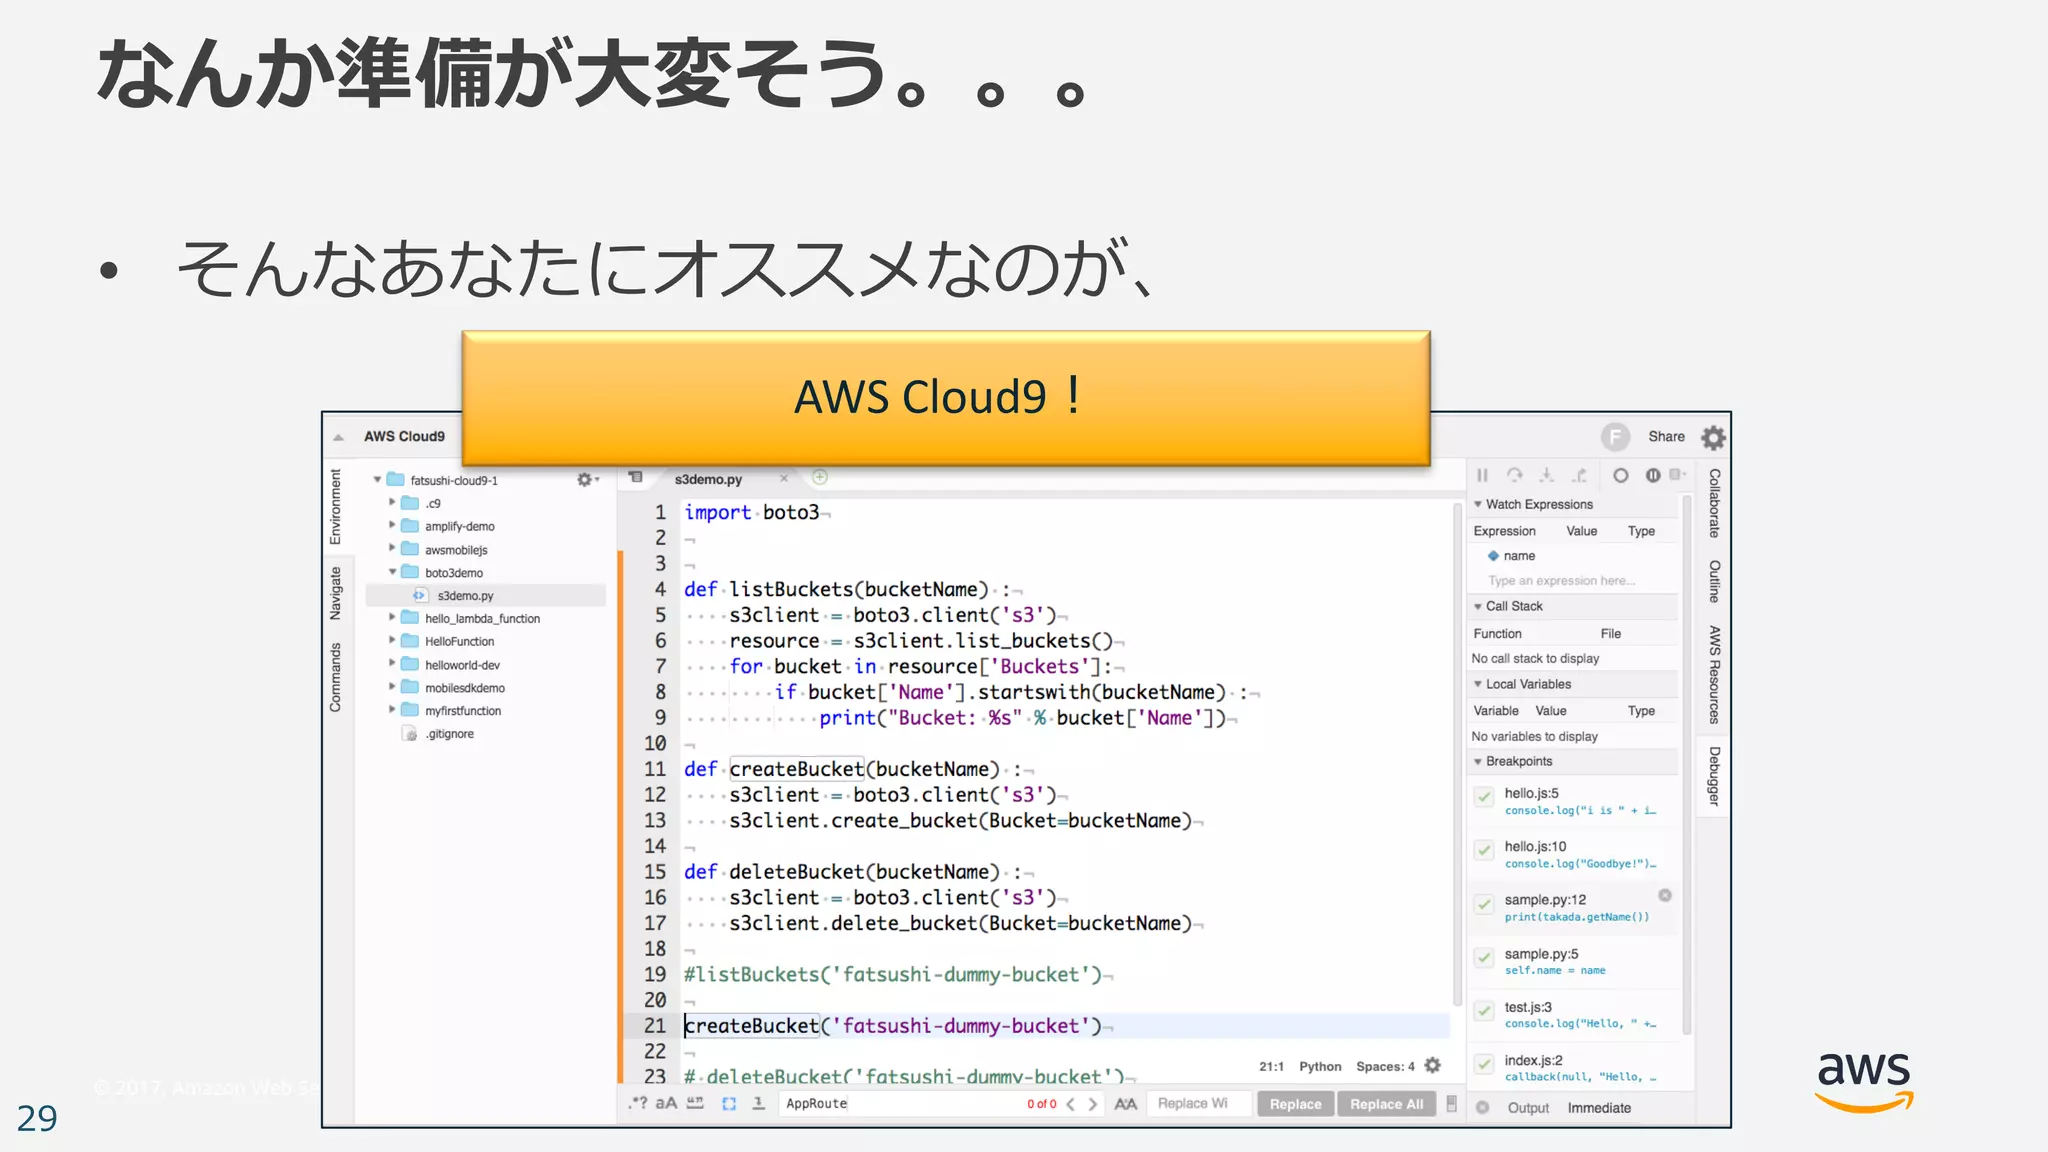This screenshot has height=1152, width=2048.
Task: Click the Replace All button
Action: (x=1386, y=1104)
